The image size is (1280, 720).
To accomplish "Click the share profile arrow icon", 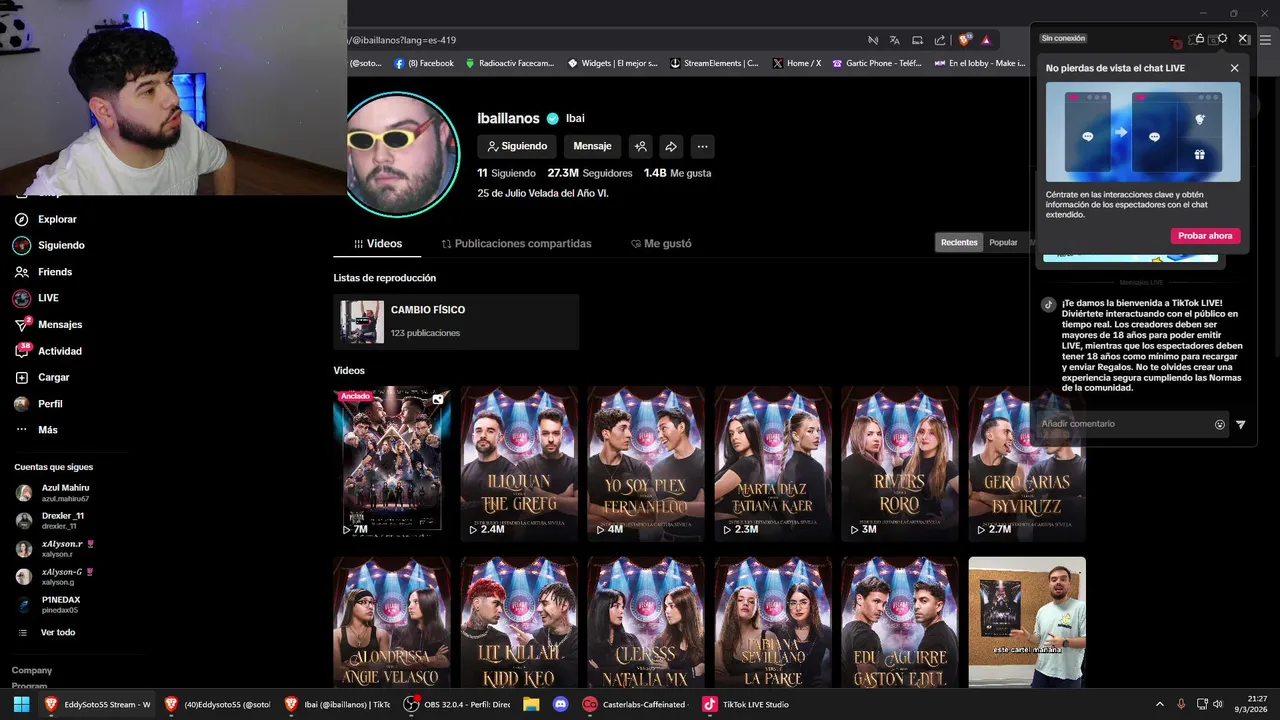I will [x=671, y=146].
